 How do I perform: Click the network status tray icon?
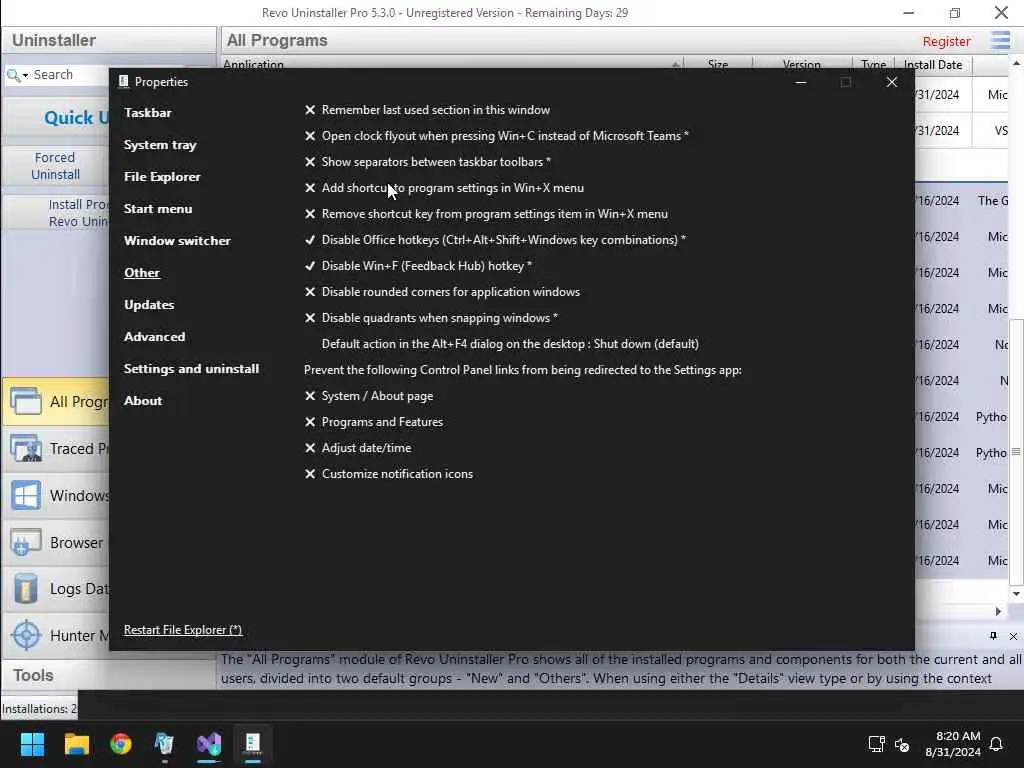coord(876,744)
